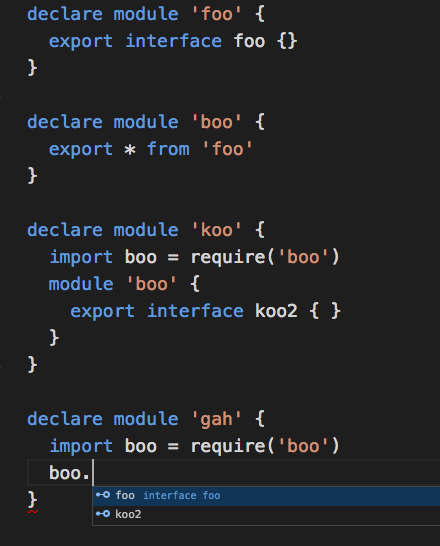Click the foo identifier after interface keyword

(x=249, y=41)
